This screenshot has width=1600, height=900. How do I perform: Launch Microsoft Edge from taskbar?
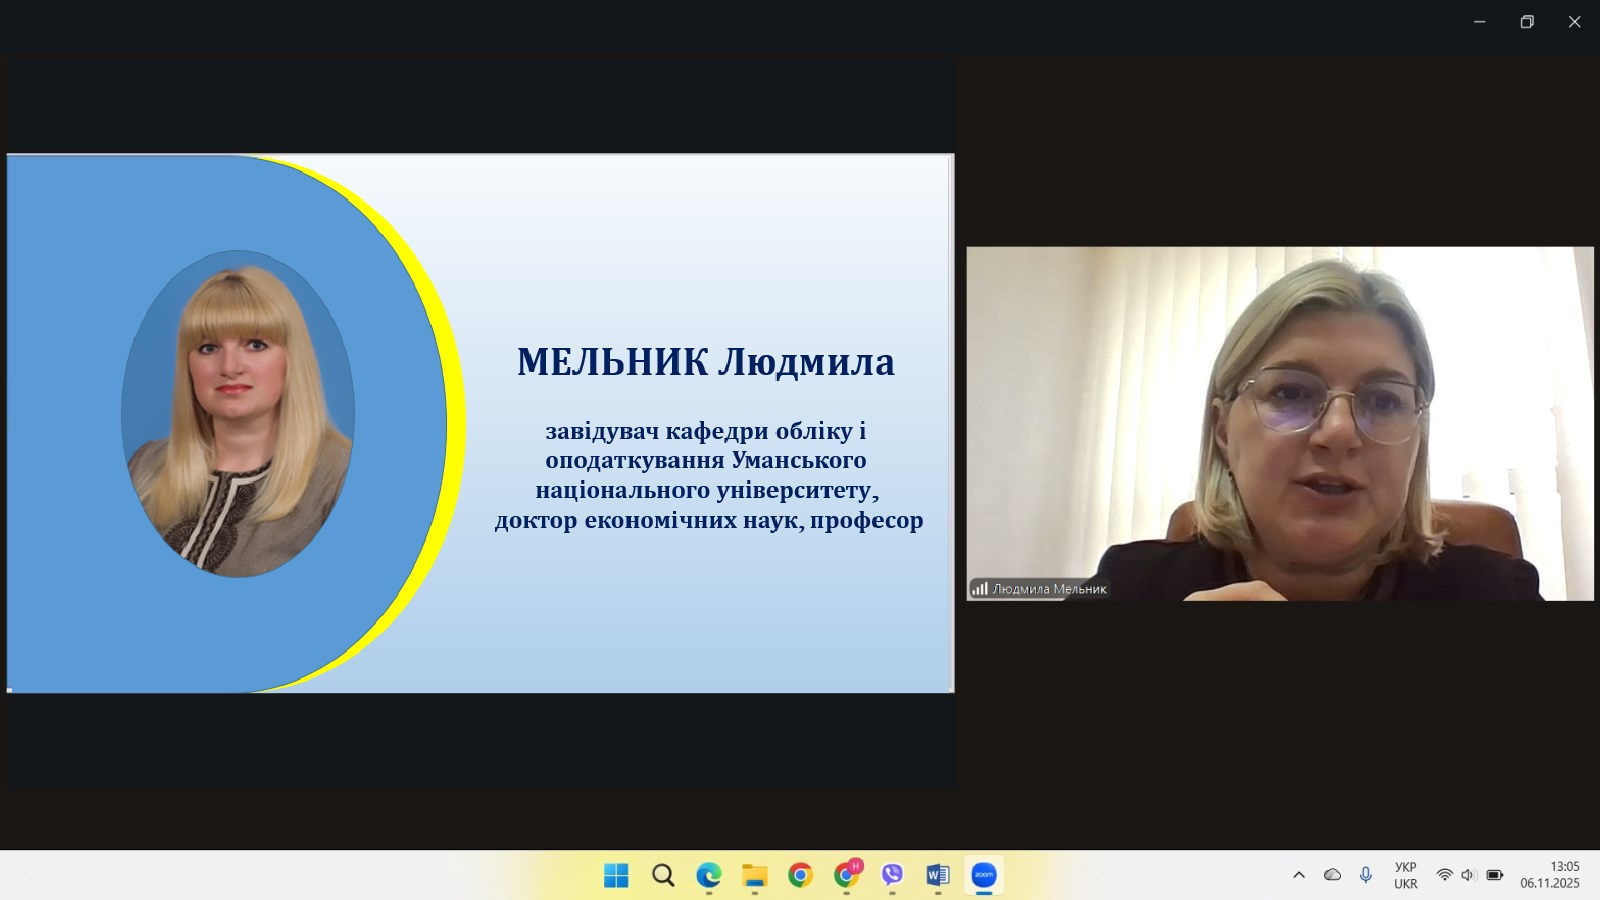[709, 876]
